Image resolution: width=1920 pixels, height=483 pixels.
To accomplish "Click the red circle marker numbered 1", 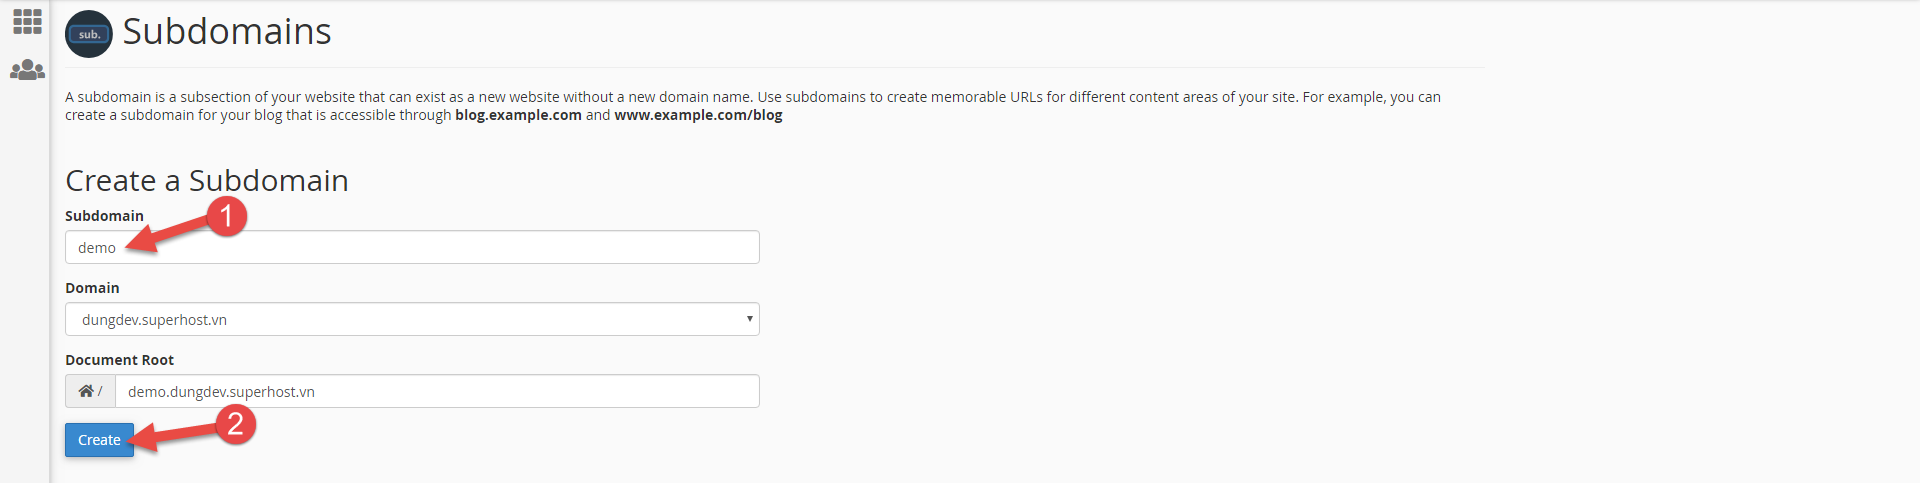I will point(227,216).
